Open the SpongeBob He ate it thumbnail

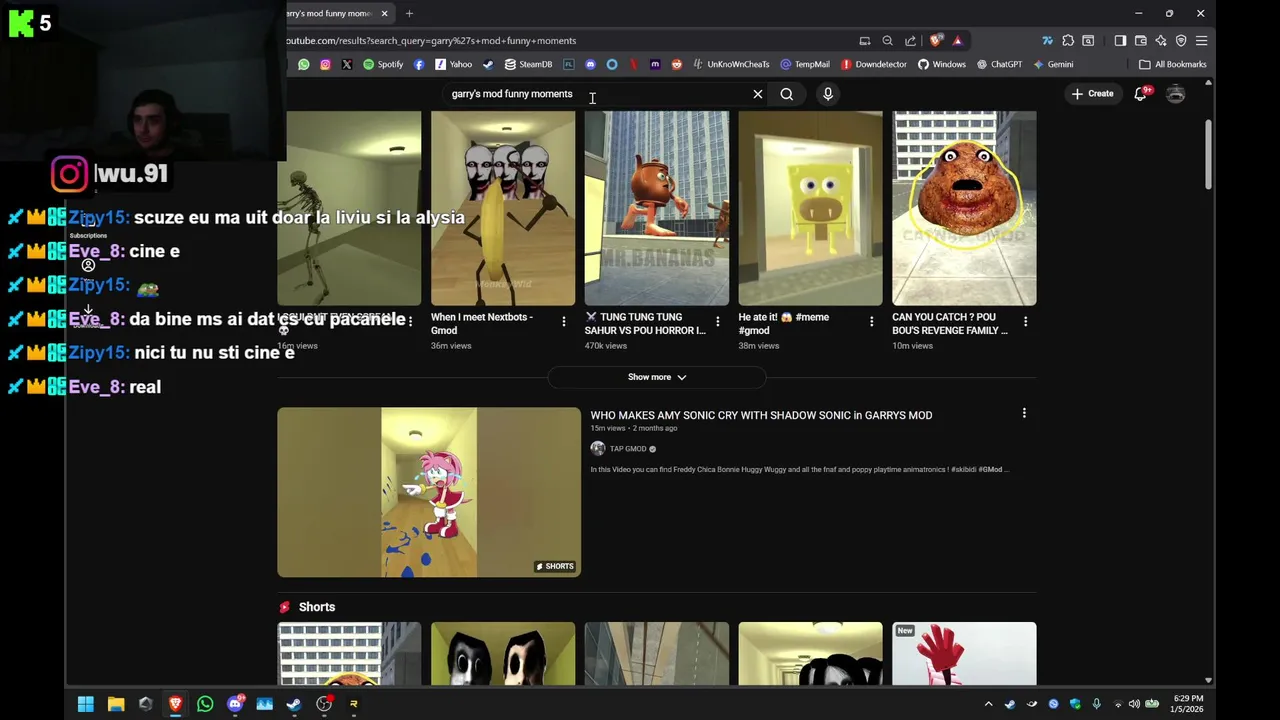coord(810,208)
